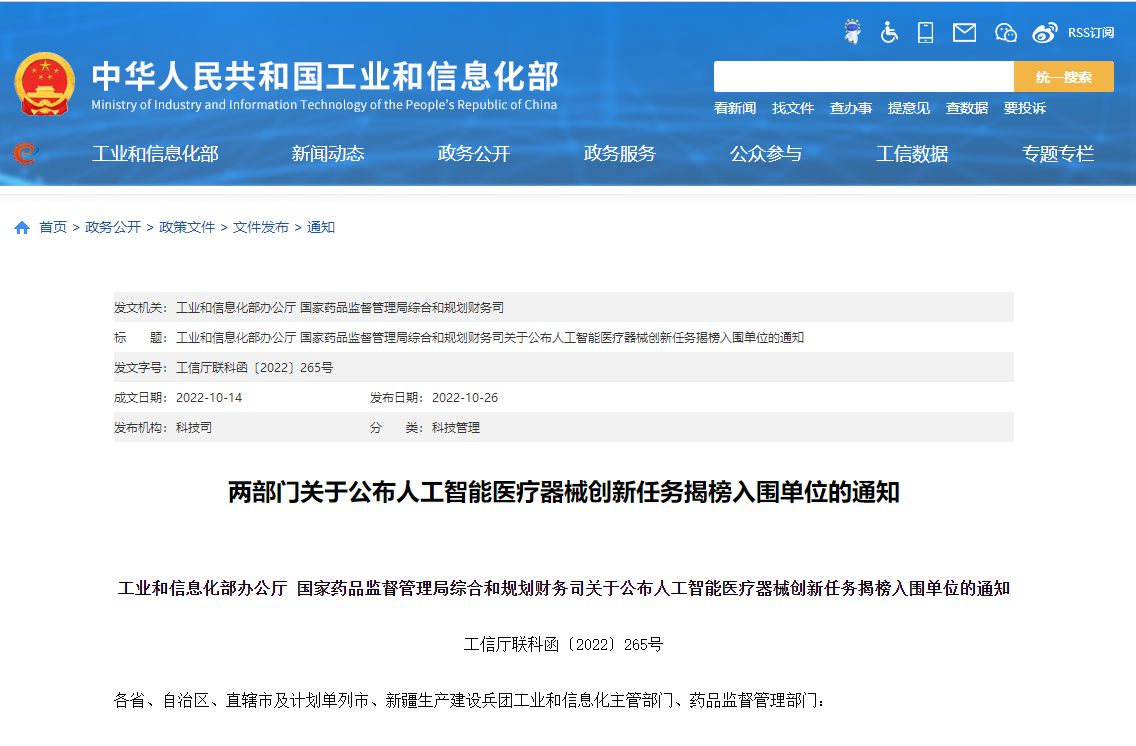
Task: Click the red gear icon in navigation bar
Action: [x=24, y=154]
